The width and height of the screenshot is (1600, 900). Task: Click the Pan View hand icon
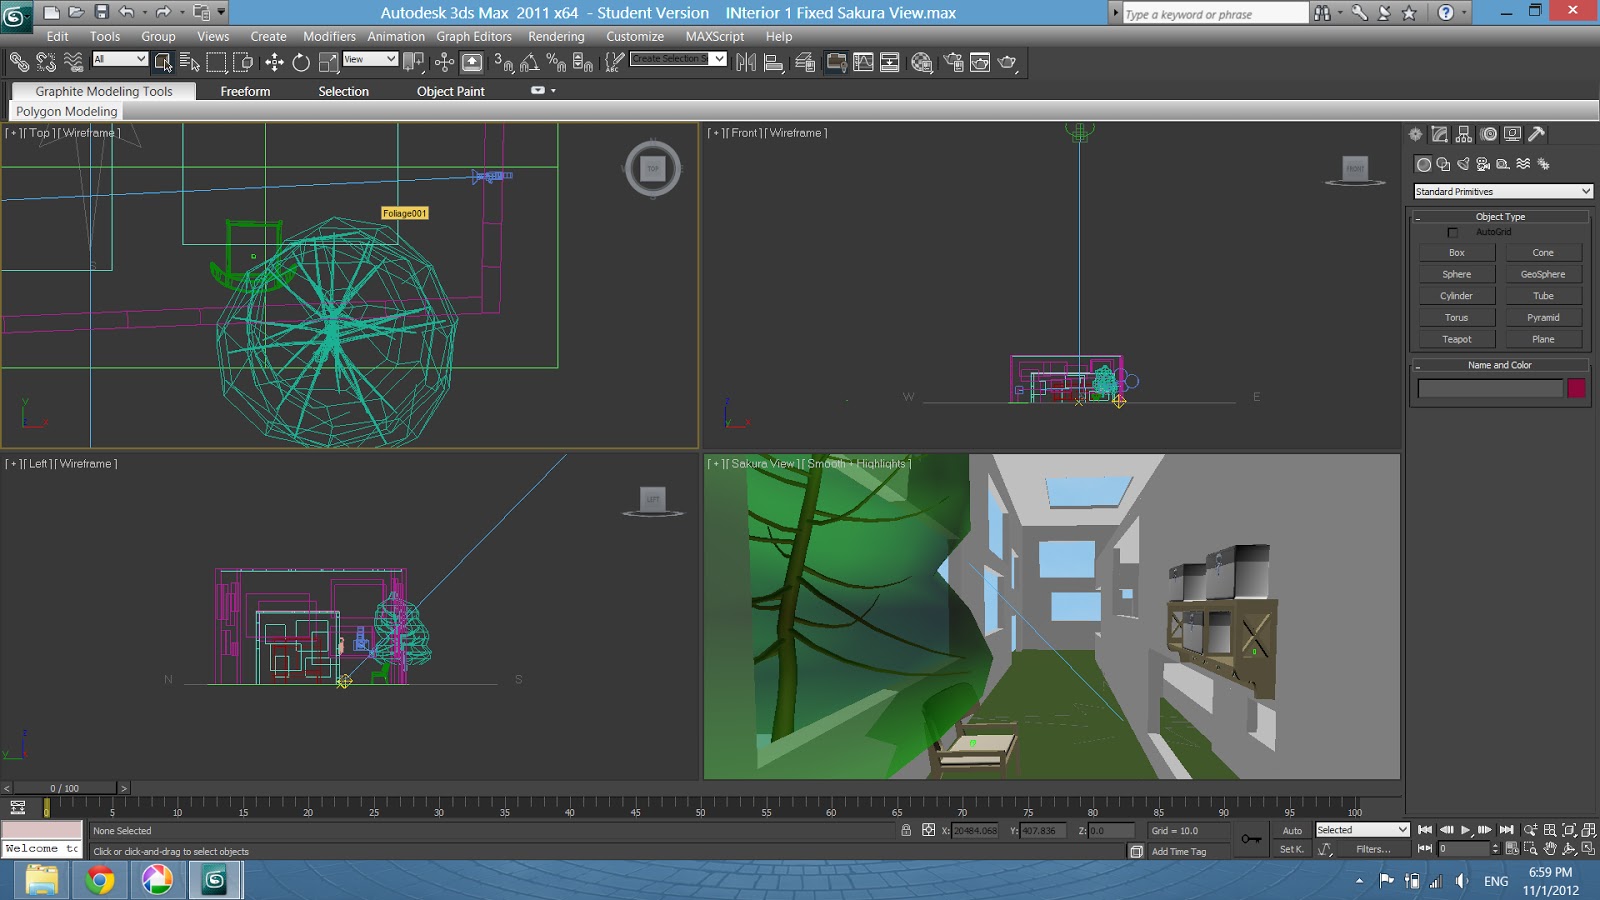pyautogui.click(x=1550, y=849)
